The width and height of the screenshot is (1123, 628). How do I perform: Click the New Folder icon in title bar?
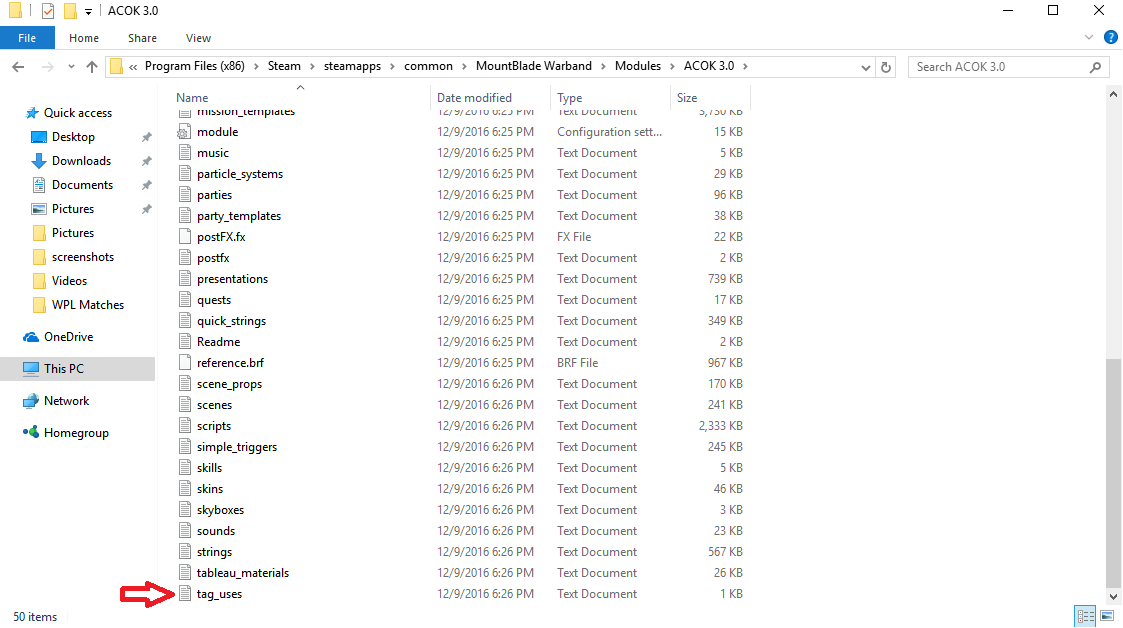coord(70,11)
